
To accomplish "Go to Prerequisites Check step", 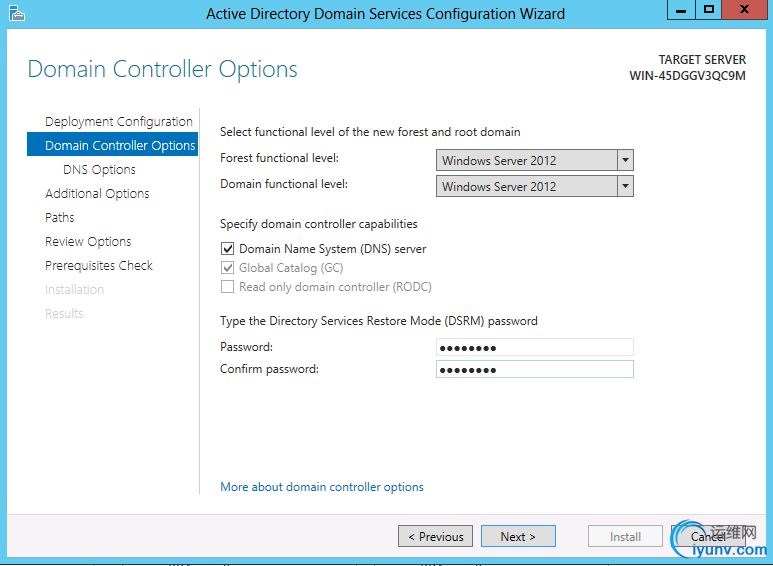I will coord(99,266).
